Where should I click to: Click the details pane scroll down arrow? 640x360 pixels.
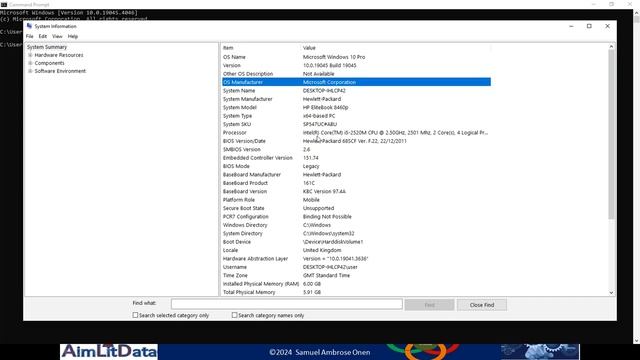click(x=611, y=293)
